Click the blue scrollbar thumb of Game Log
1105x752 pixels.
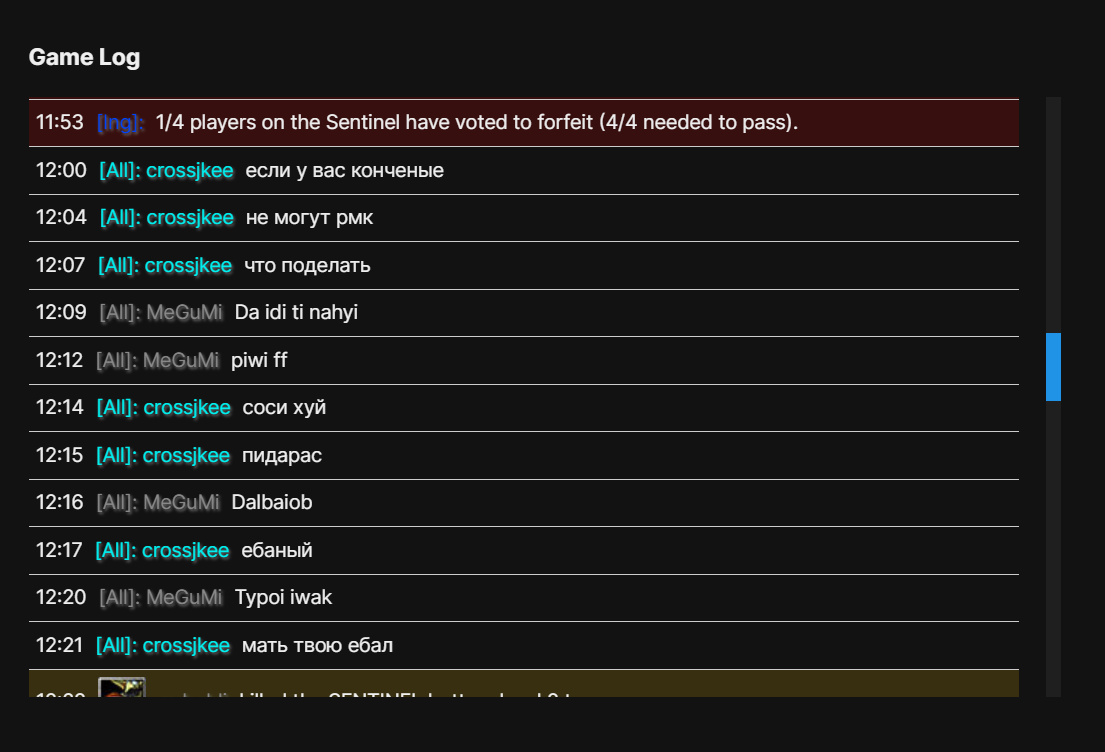[1053, 367]
